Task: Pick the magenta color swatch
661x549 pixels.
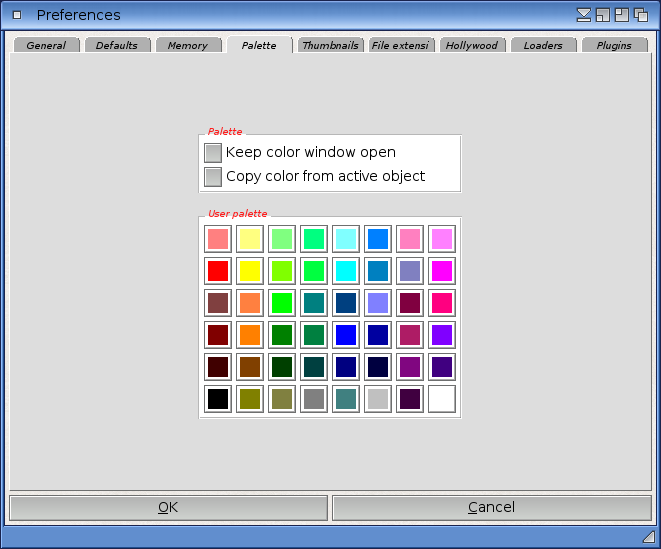Action: click(x=442, y=271)
